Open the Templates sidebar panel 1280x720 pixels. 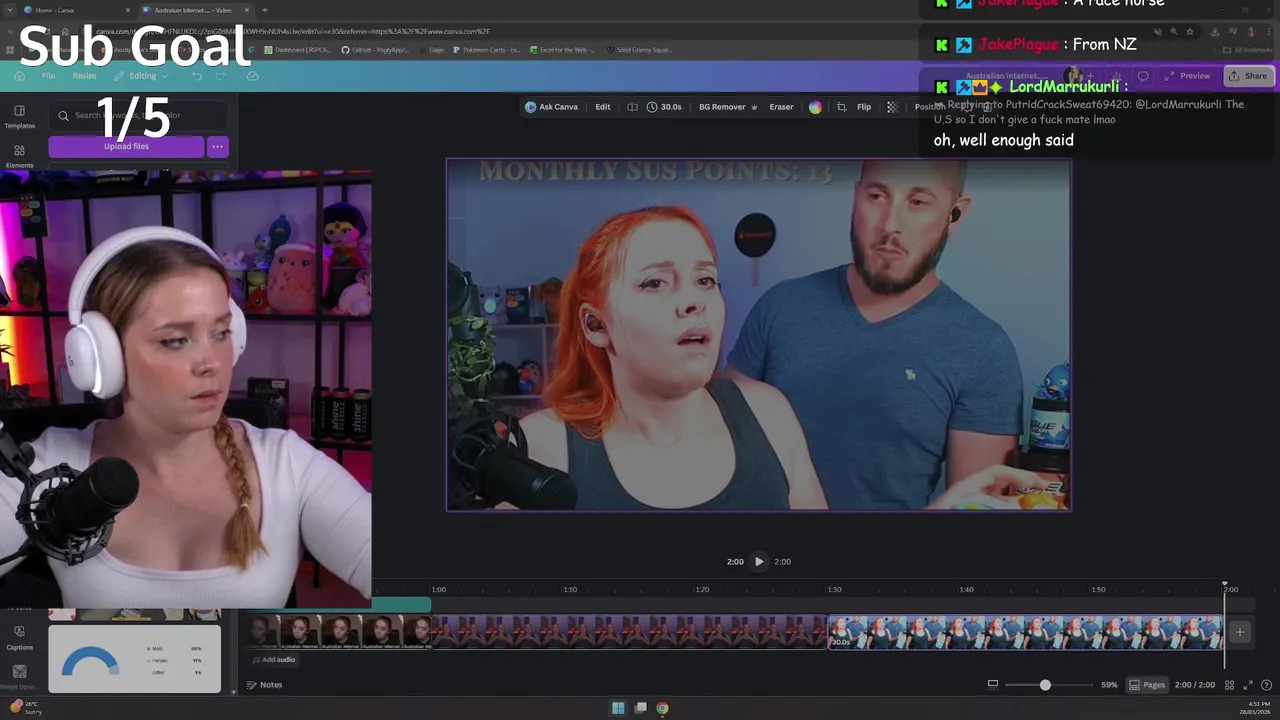click(x=19, y=116)
